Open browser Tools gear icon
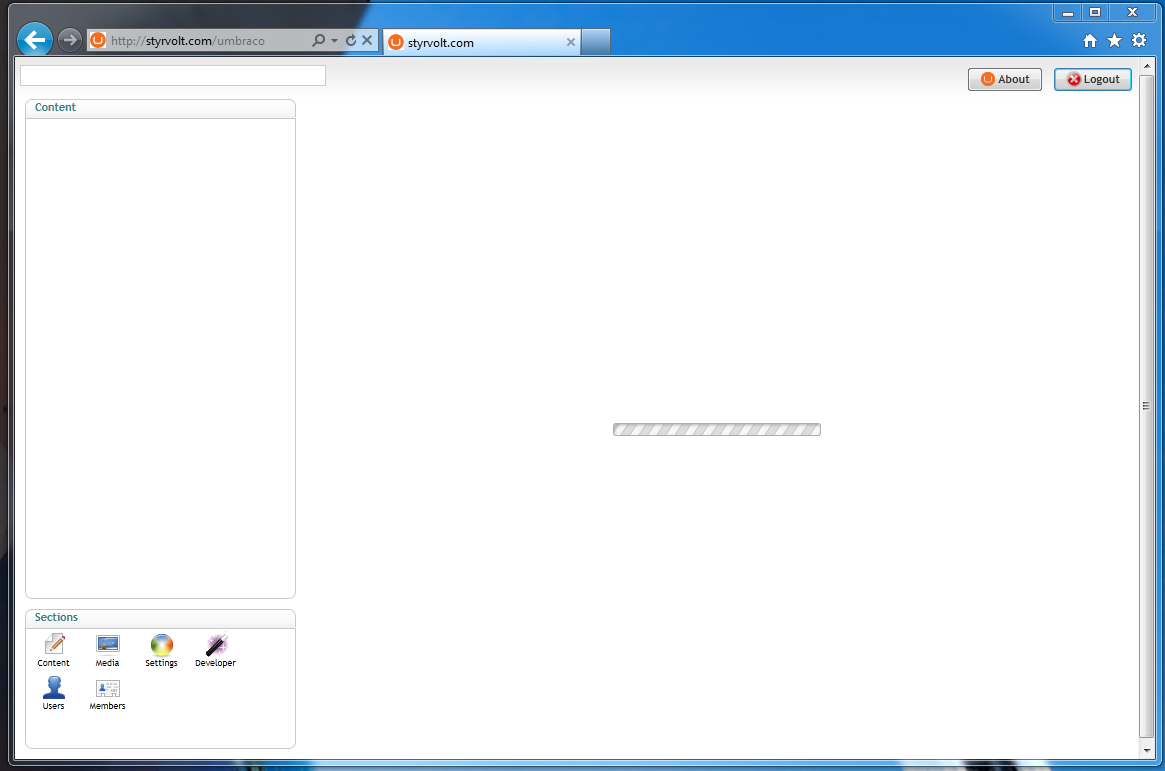Viewport: 1165px width, 771px height. pyautogui.click(x=1139, y=41)
